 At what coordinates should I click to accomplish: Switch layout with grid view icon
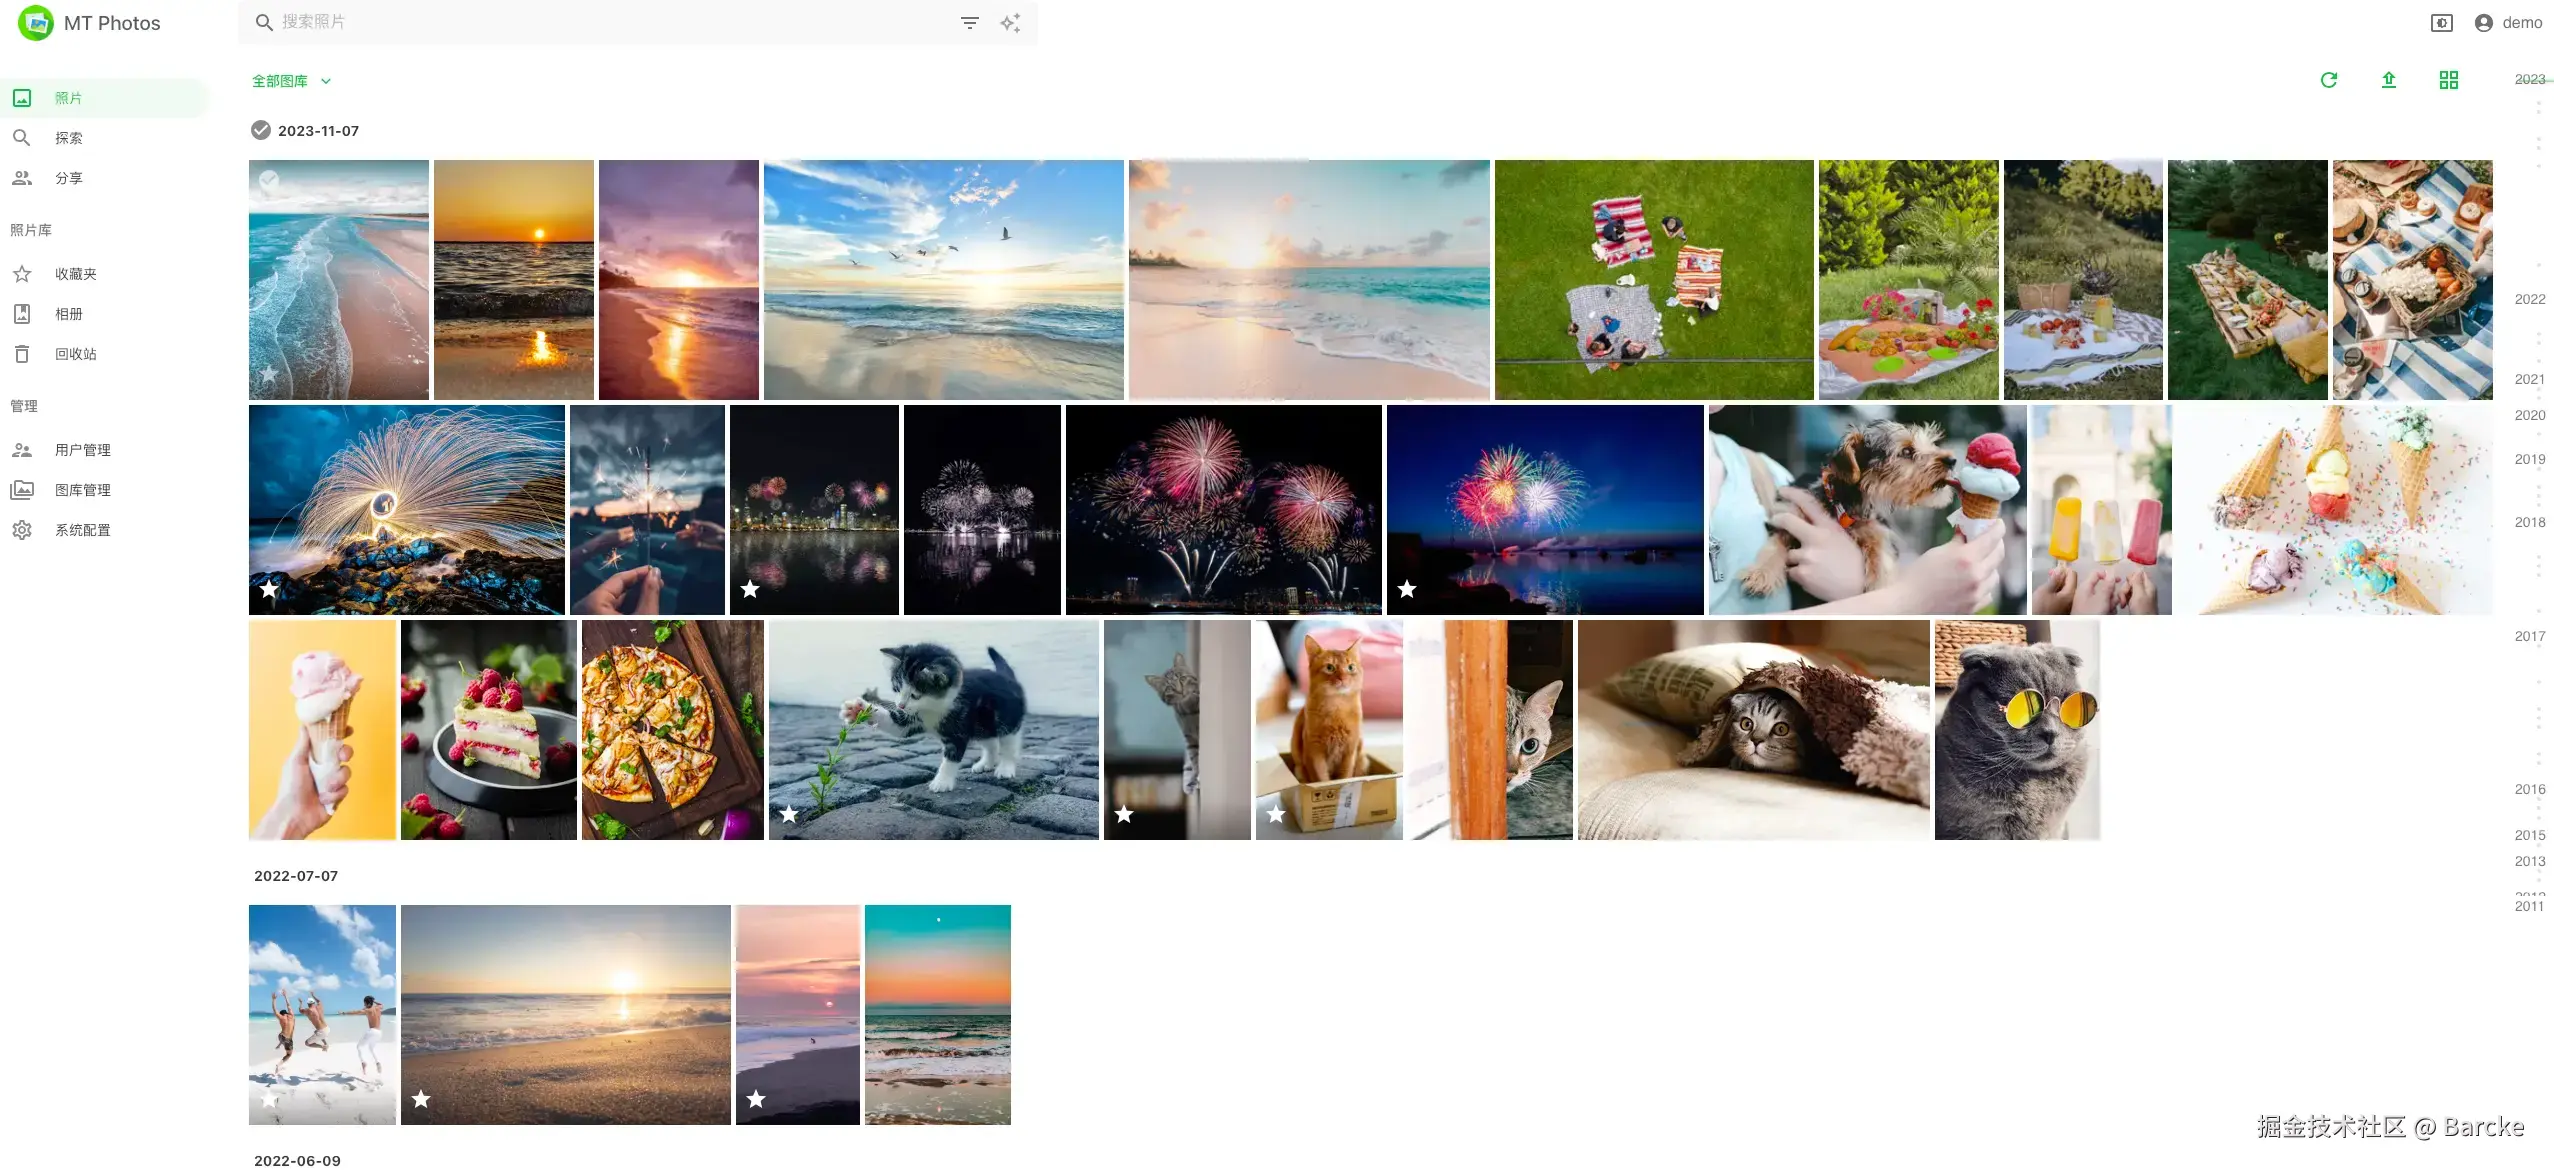(x=2448, y=80)
